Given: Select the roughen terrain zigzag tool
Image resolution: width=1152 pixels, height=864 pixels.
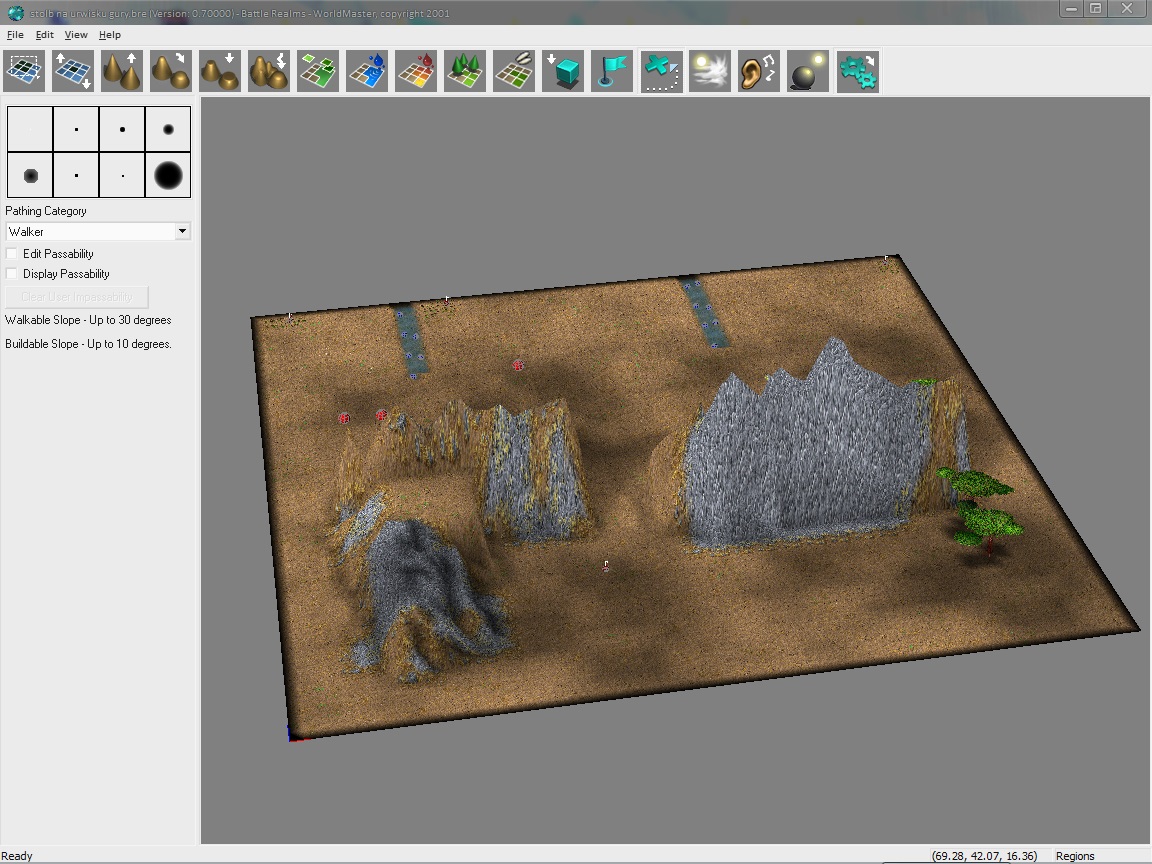Looking at the screenshot, I should (x=269, y=71).
